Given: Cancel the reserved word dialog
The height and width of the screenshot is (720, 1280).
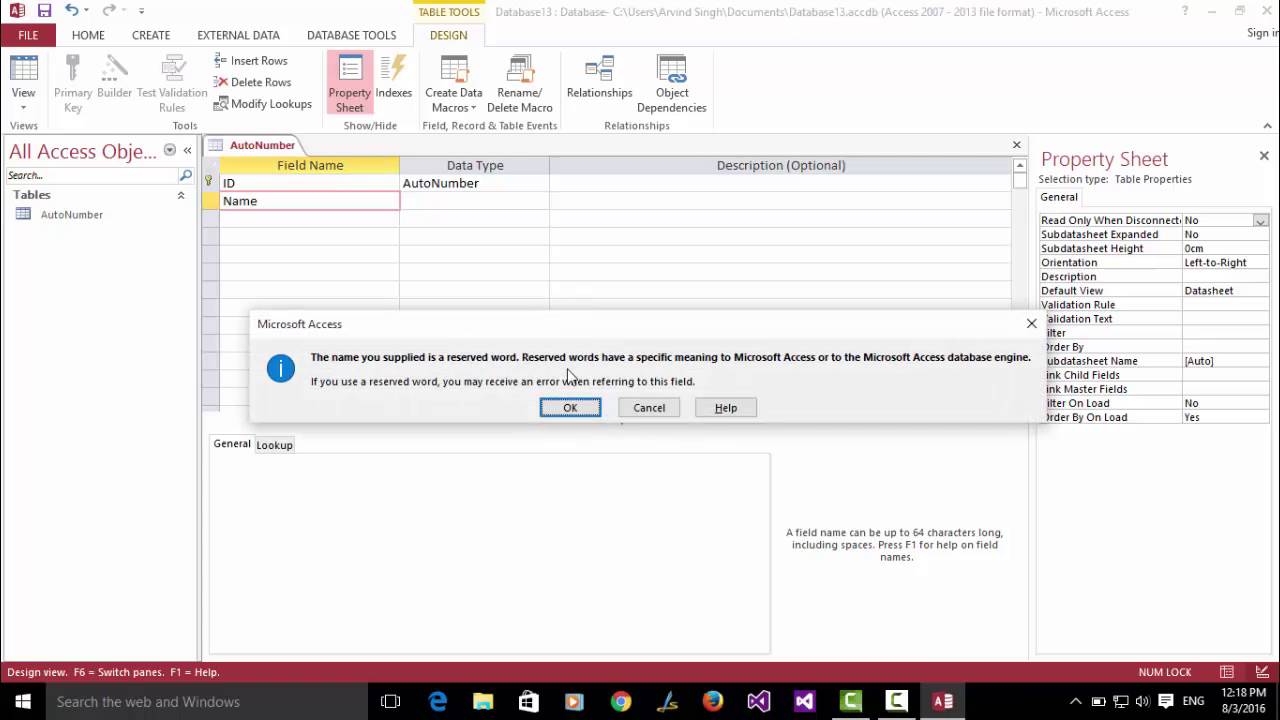Looking at the screenshot, I should click(649, 408).
